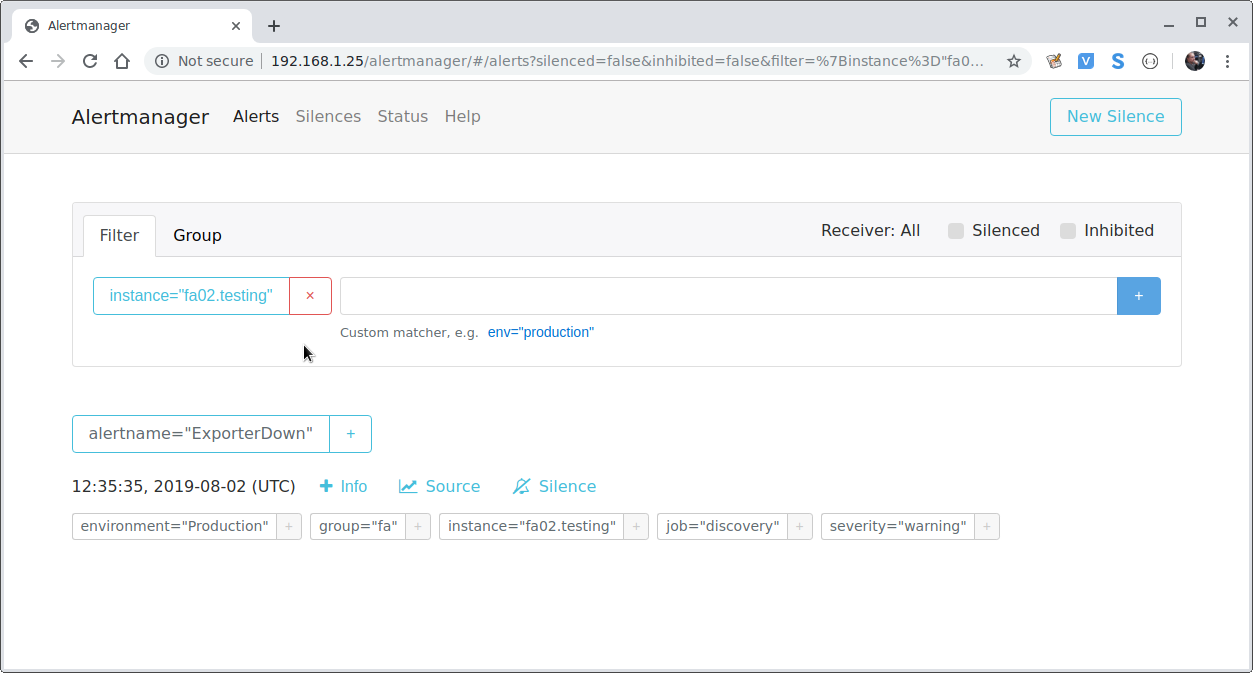The height and width of the screenshot is (673, 1253).
Task: Add severity="warning" label to filter via plus
Action: coord(986,526)
